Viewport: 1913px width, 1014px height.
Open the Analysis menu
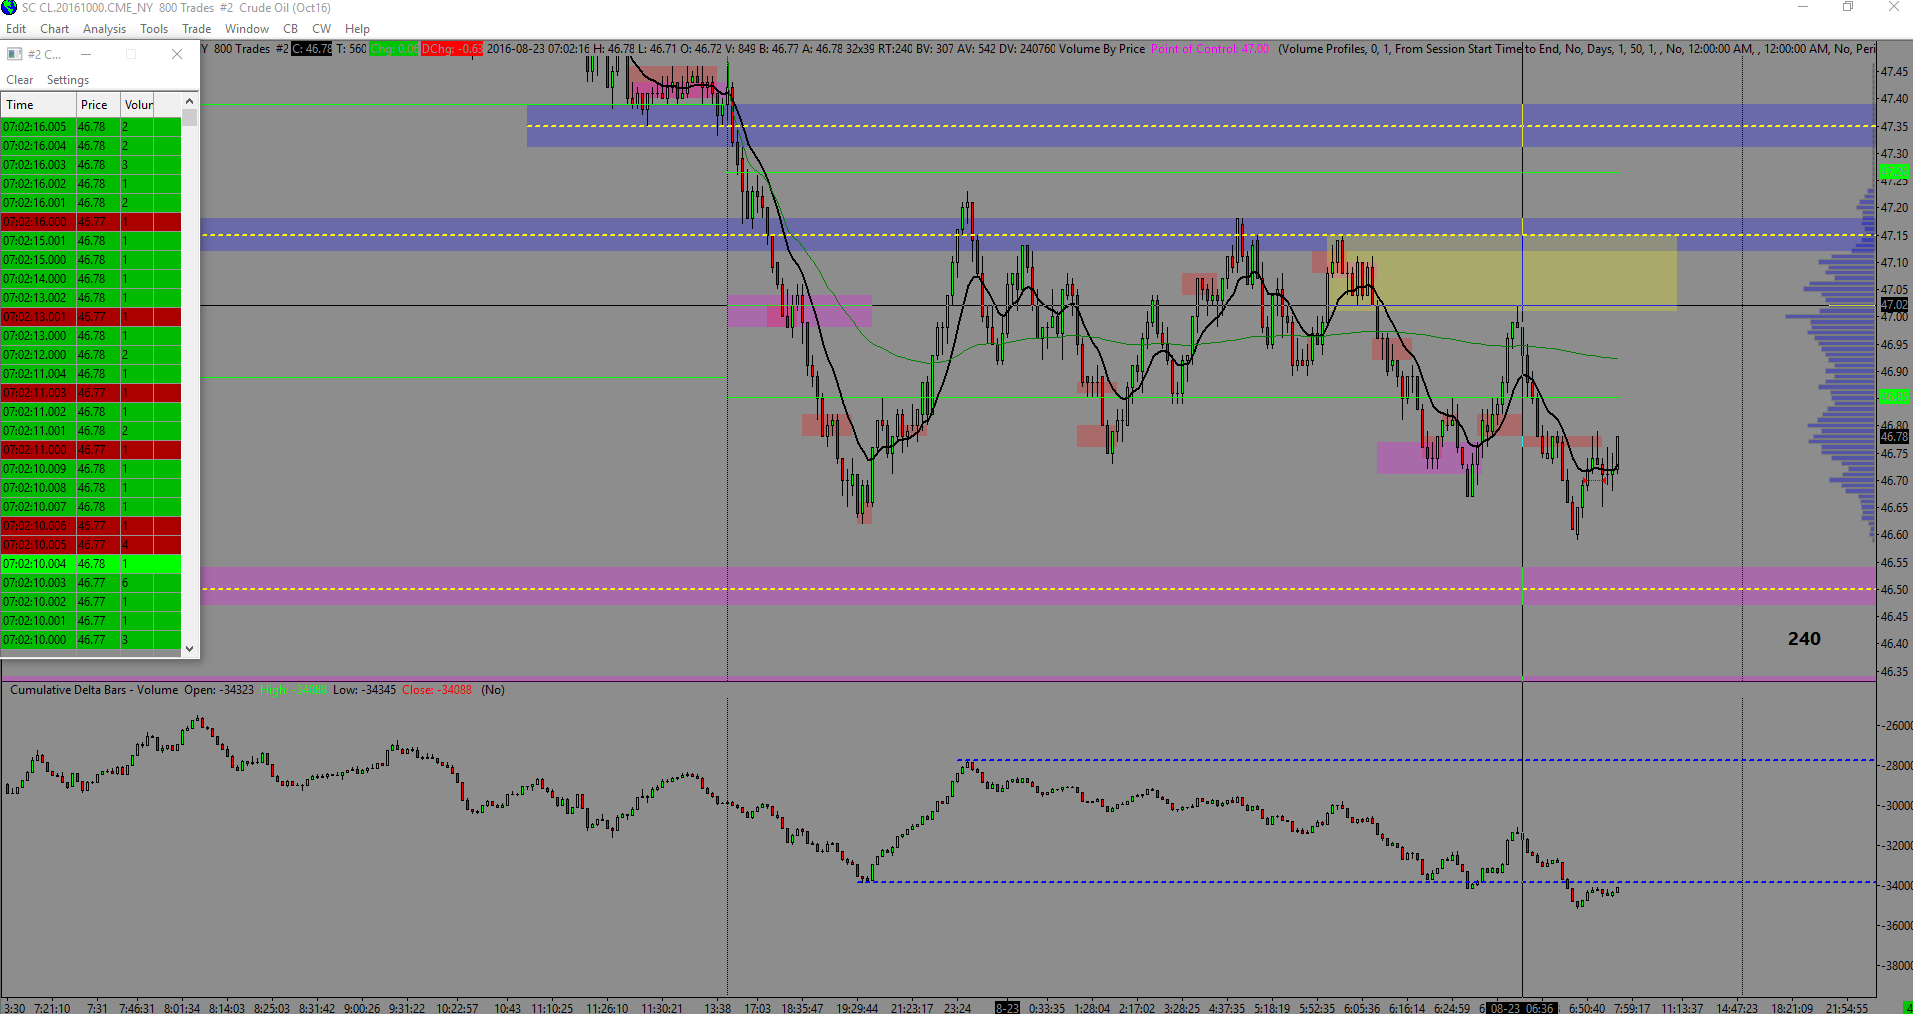coord(104,29)
